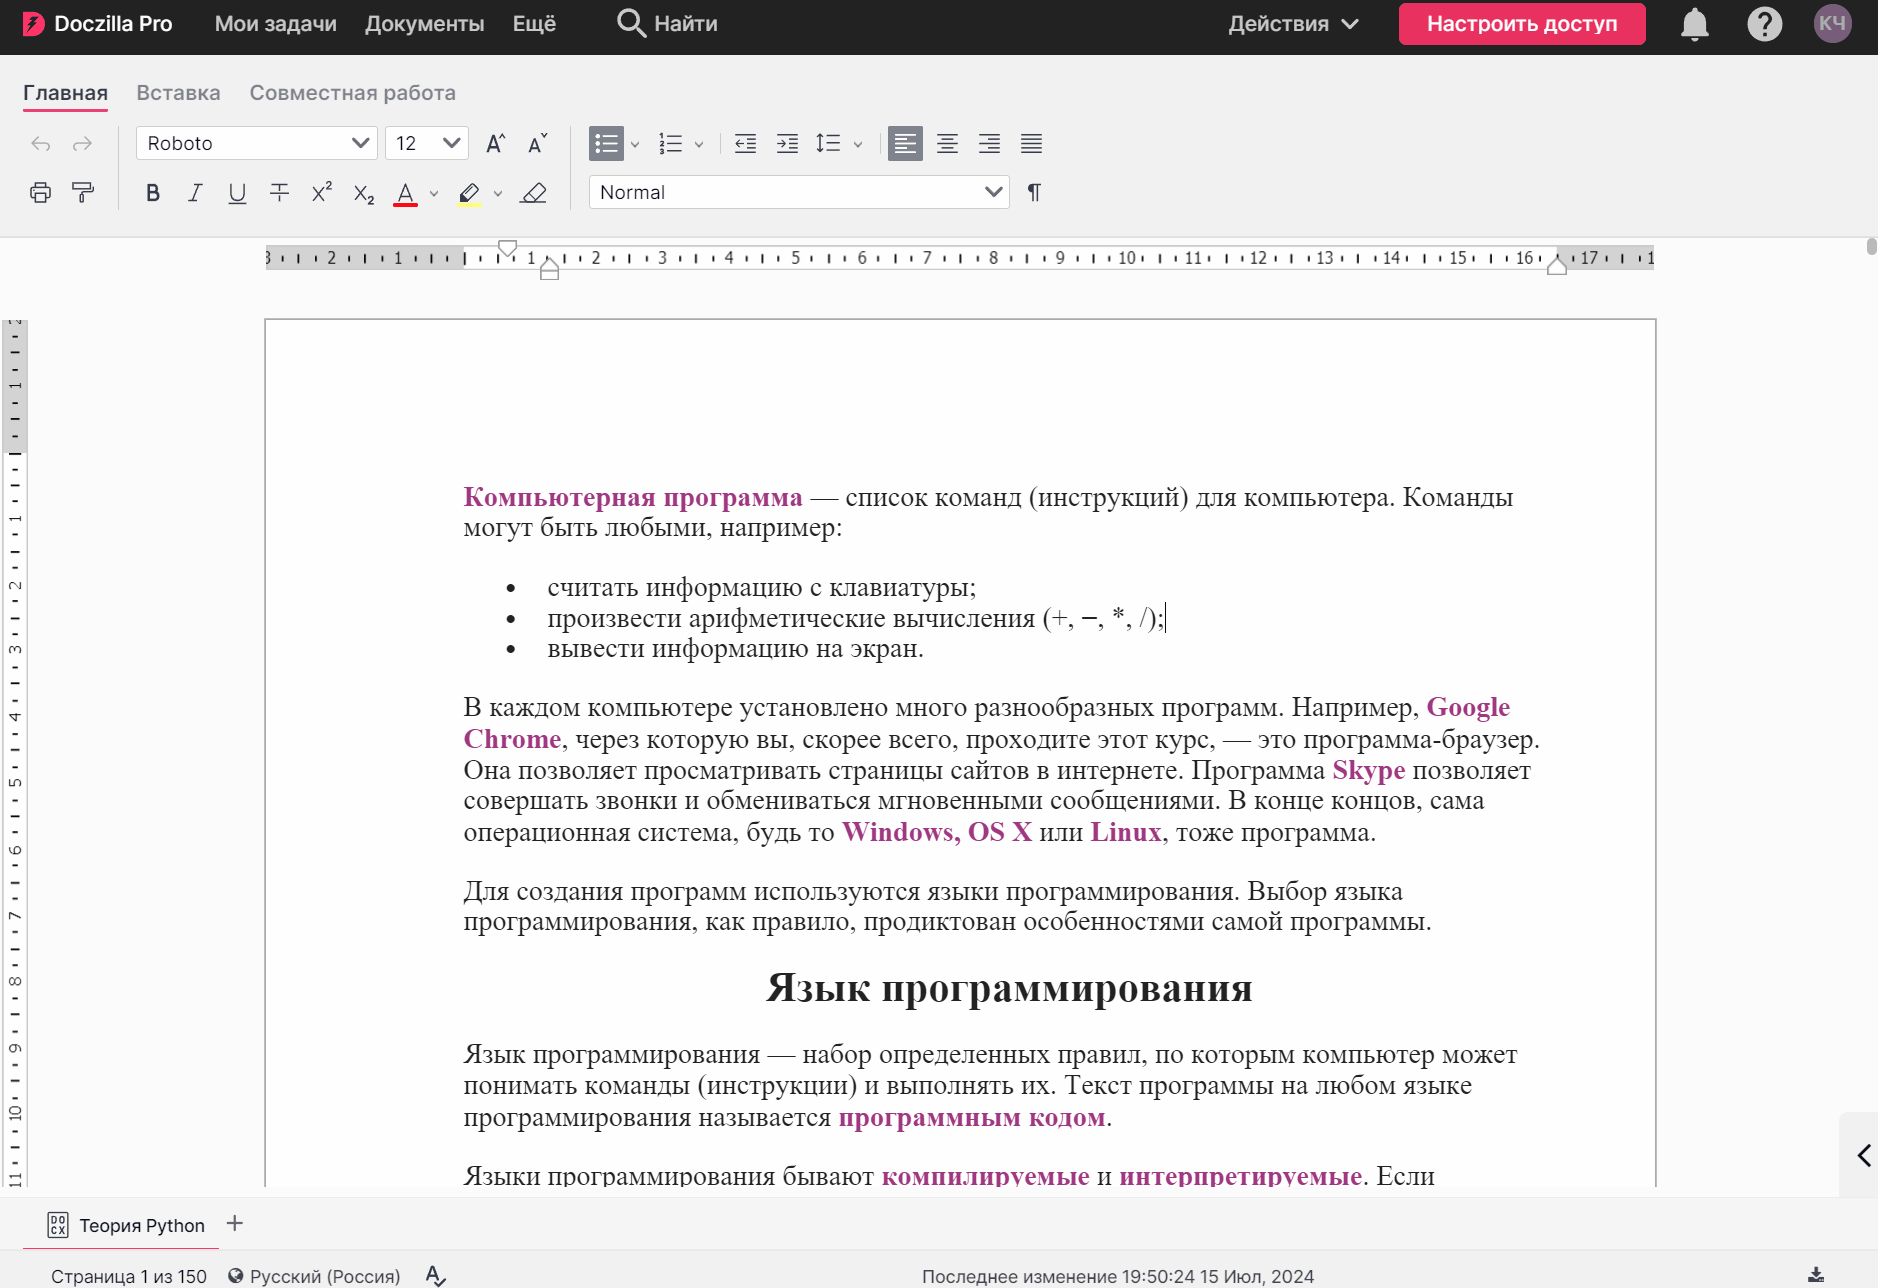The image size is (1878, 1288).
Task: Toggle show paragraph marks
Action: (x=1034, y=192)
